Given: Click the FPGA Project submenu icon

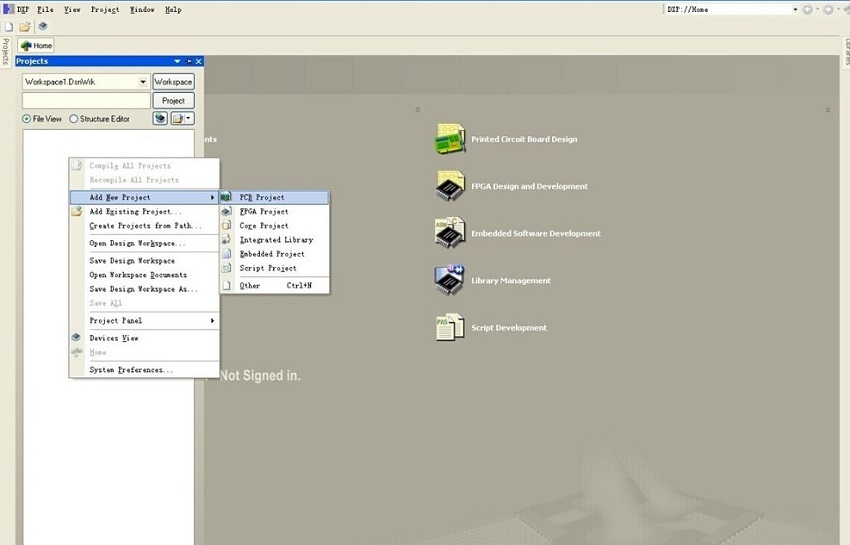Looking at the screenshot, I should click(227, 211).
